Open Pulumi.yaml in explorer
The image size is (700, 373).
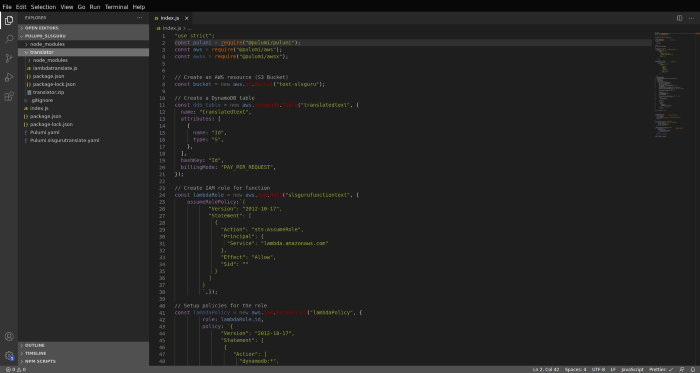click(x=83, y=133)
